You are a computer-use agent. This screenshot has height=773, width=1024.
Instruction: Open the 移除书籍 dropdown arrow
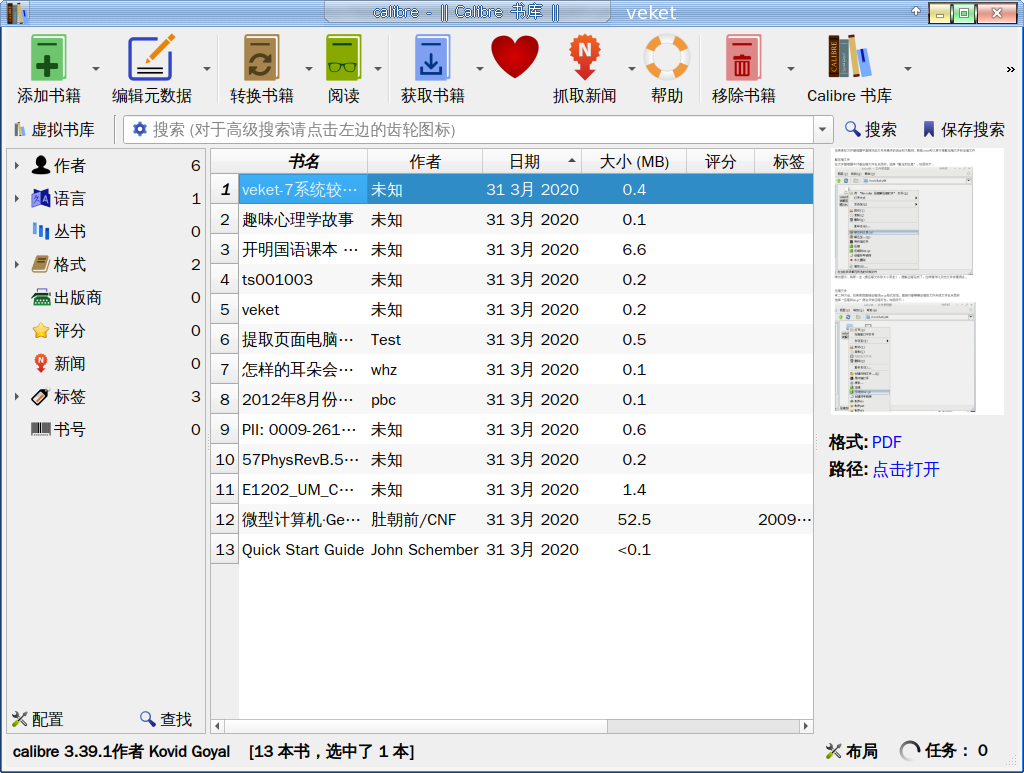(791, 69)
